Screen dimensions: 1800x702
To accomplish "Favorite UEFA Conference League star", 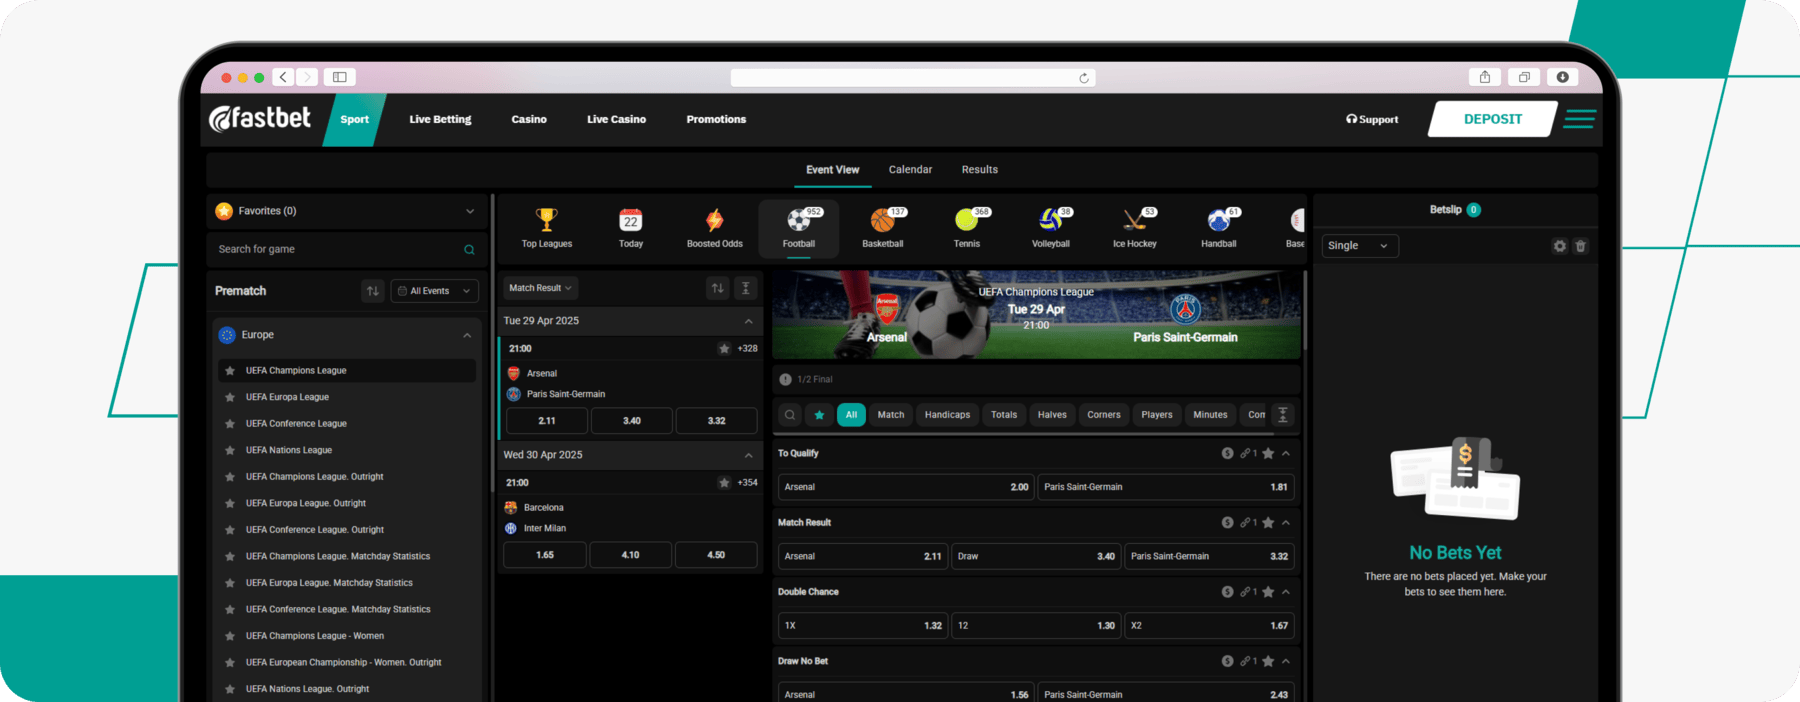I will [x=230, y=424].
